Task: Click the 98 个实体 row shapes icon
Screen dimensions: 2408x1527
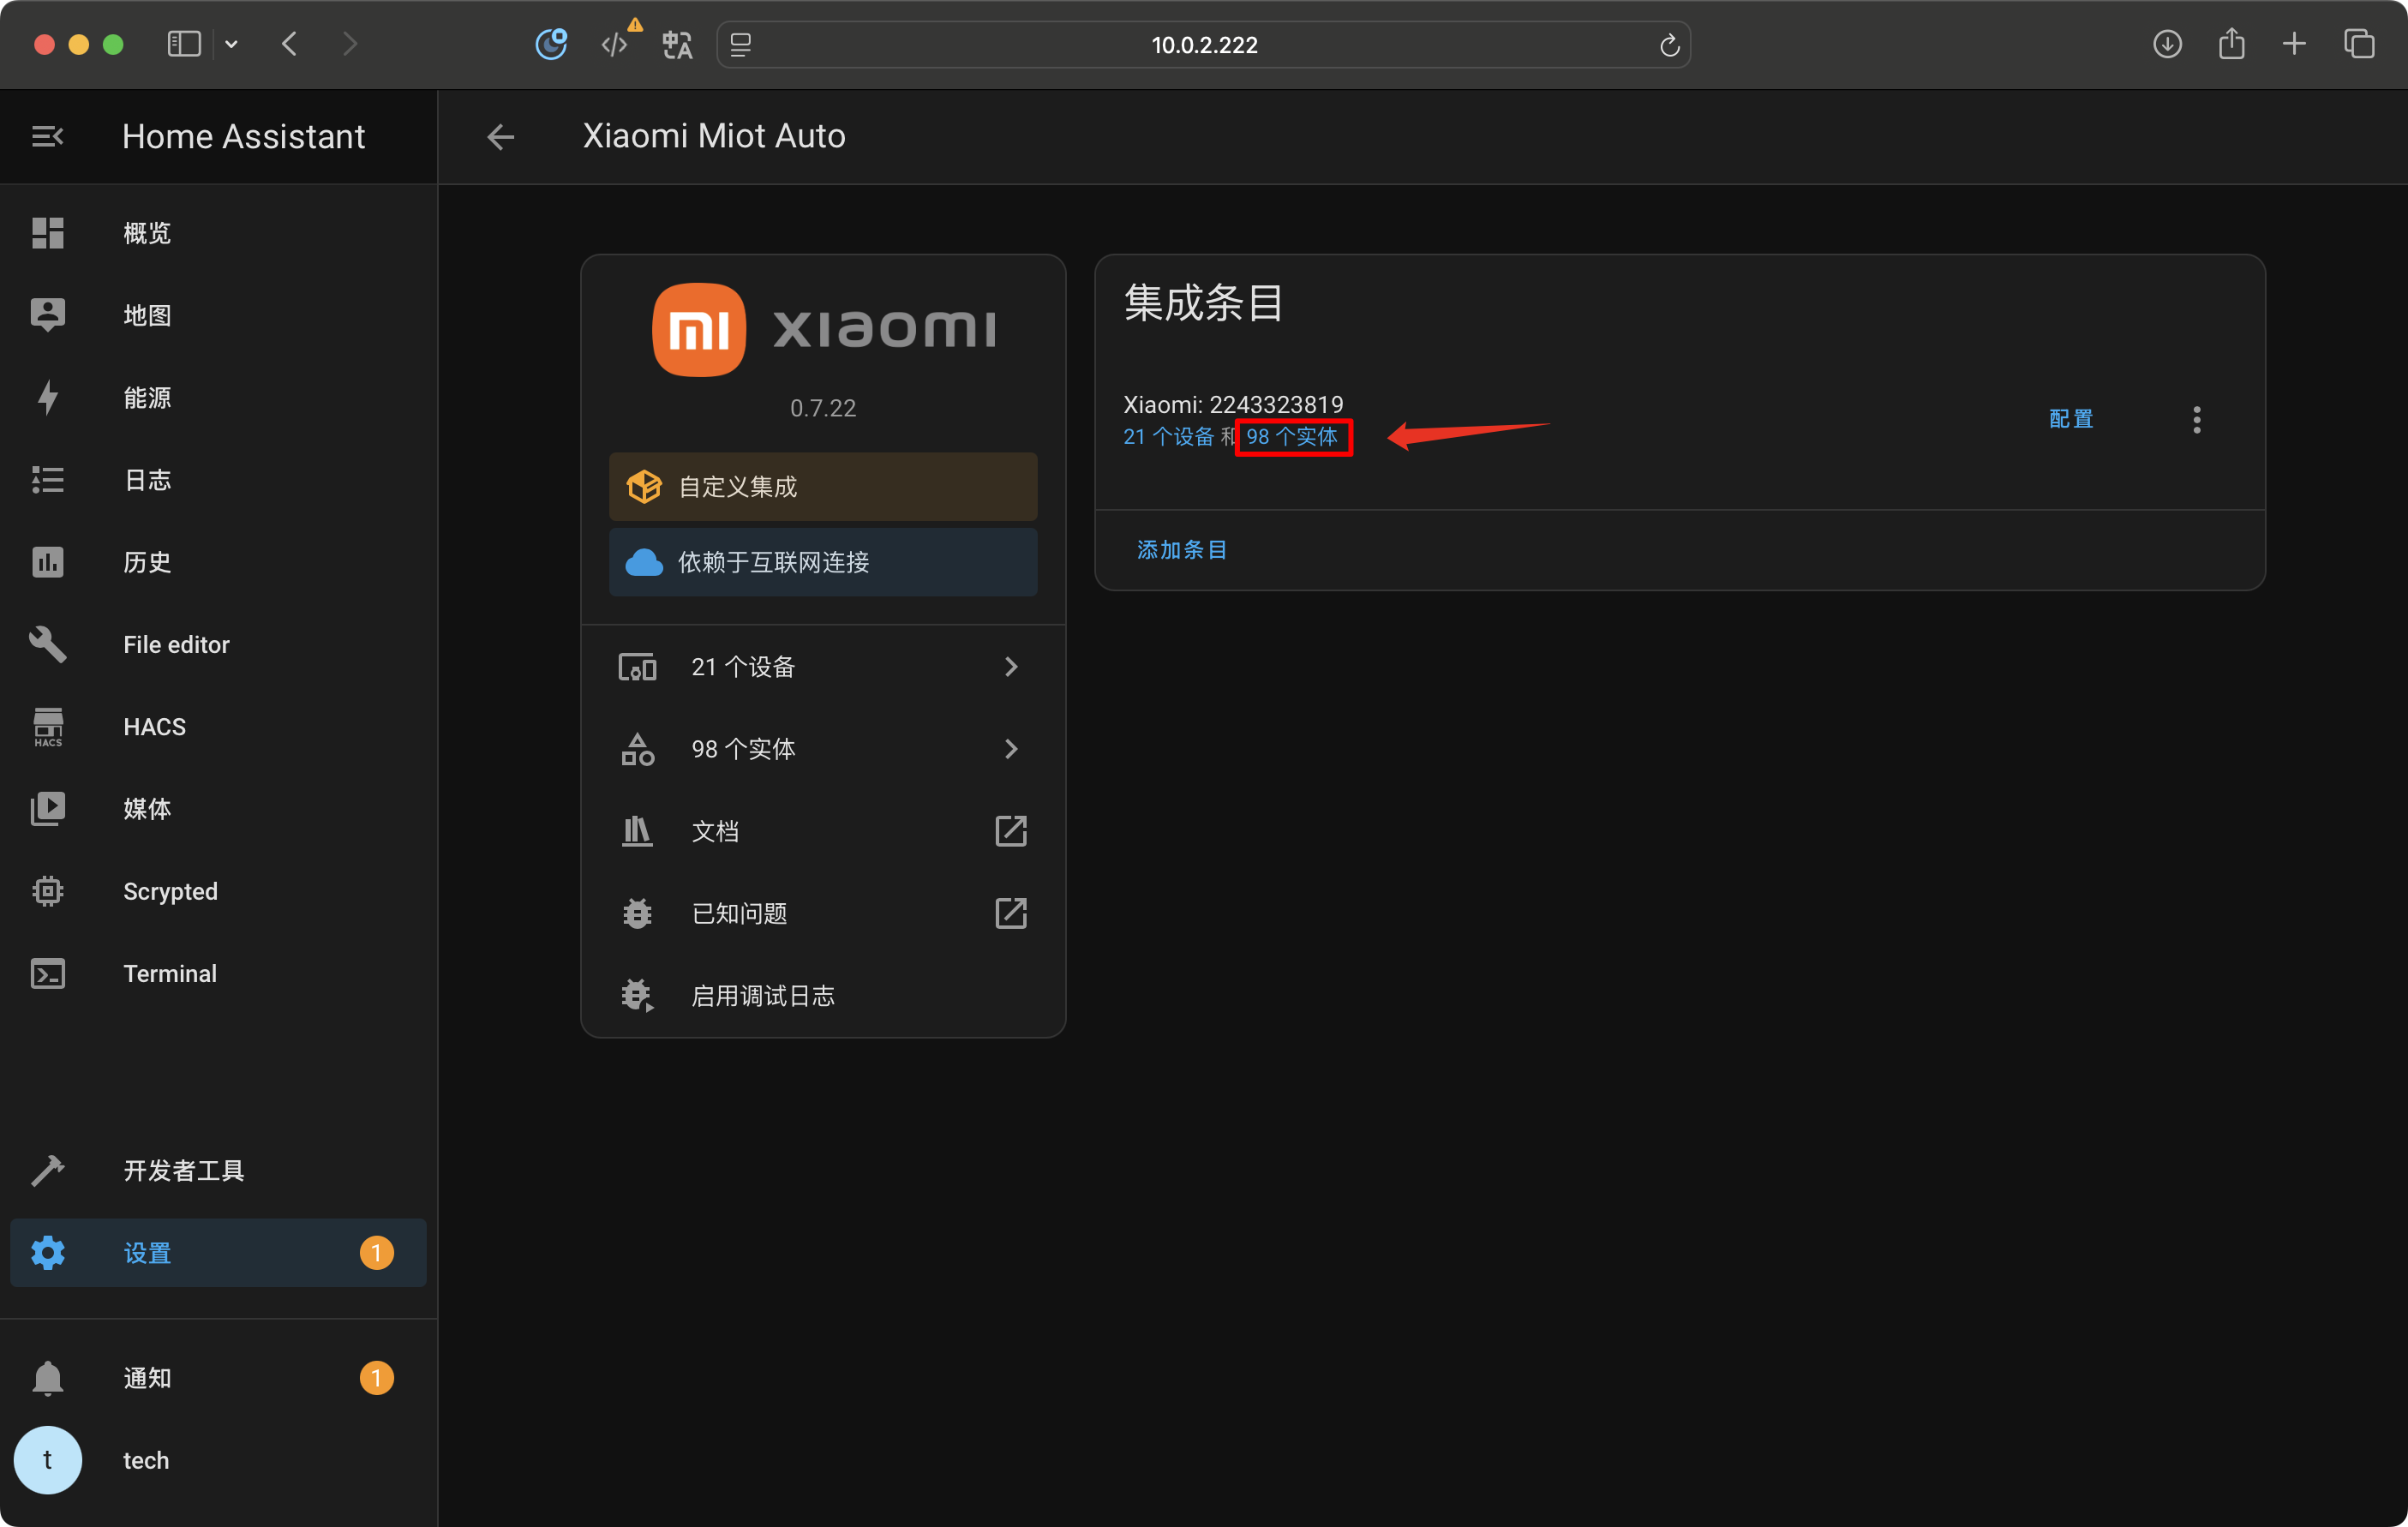Action: coord(637,749)
